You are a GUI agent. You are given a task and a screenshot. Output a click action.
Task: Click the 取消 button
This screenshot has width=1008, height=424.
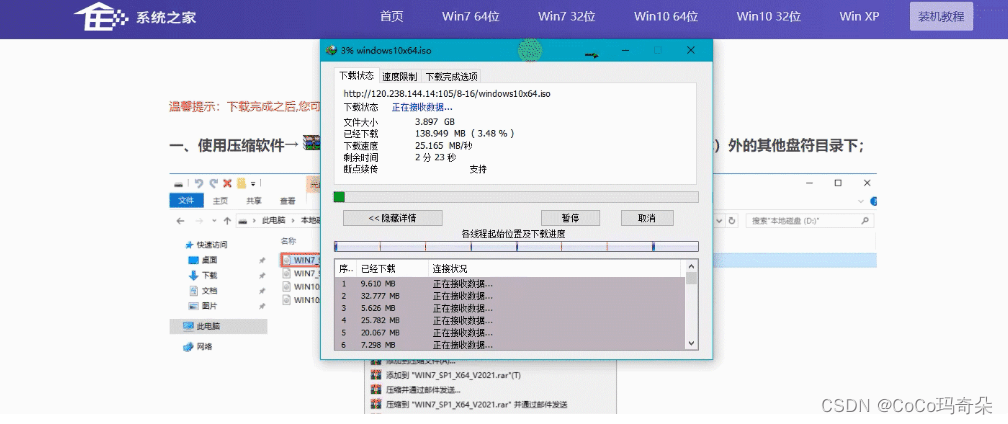647,218
